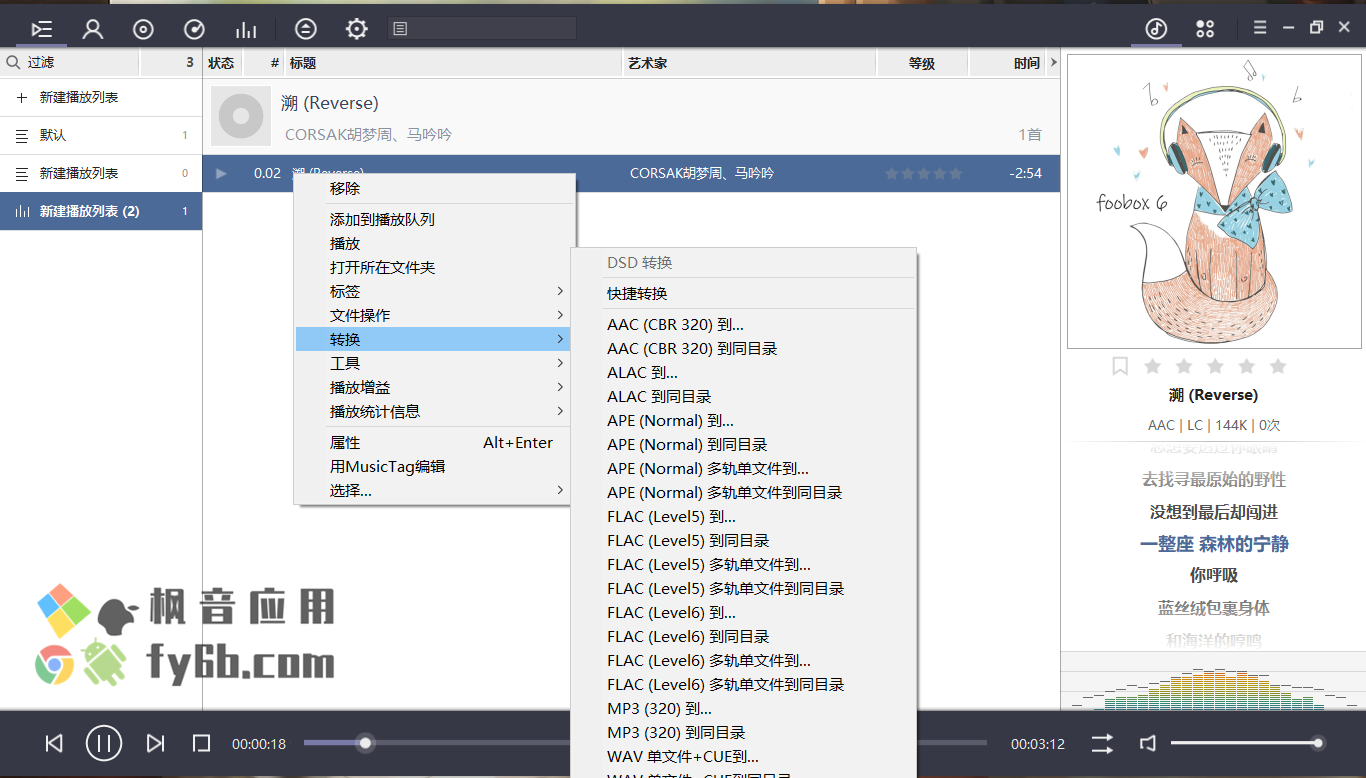The image size is (1366, 778).
Task: Set fifth rating star under album art
Action: (1278, 366)
